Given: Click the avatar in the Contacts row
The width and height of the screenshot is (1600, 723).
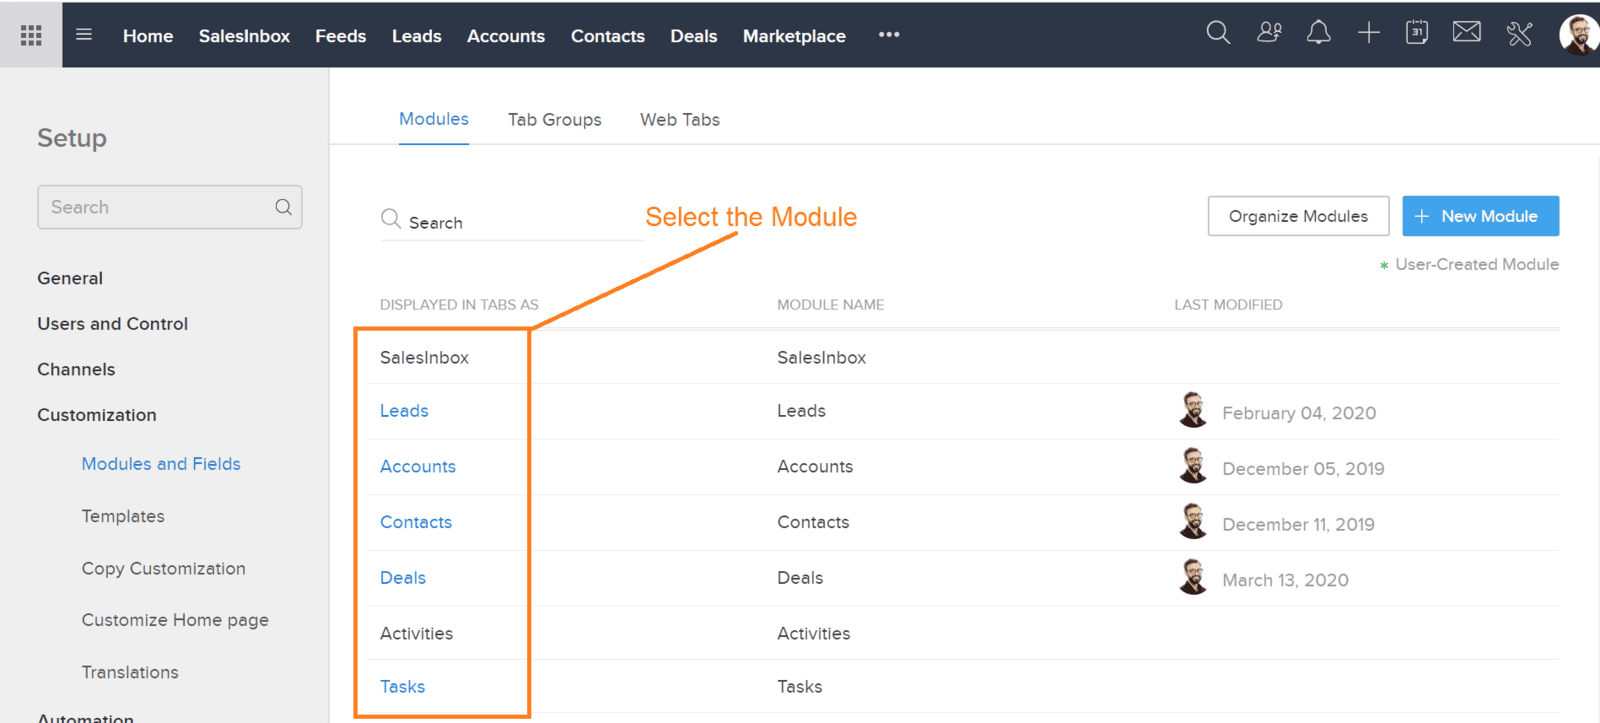Looking at the screenshot, I should (1193, 522).
